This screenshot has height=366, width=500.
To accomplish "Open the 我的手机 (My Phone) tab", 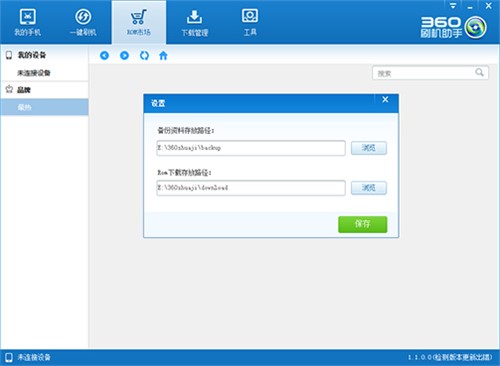I will pos(28,22).
